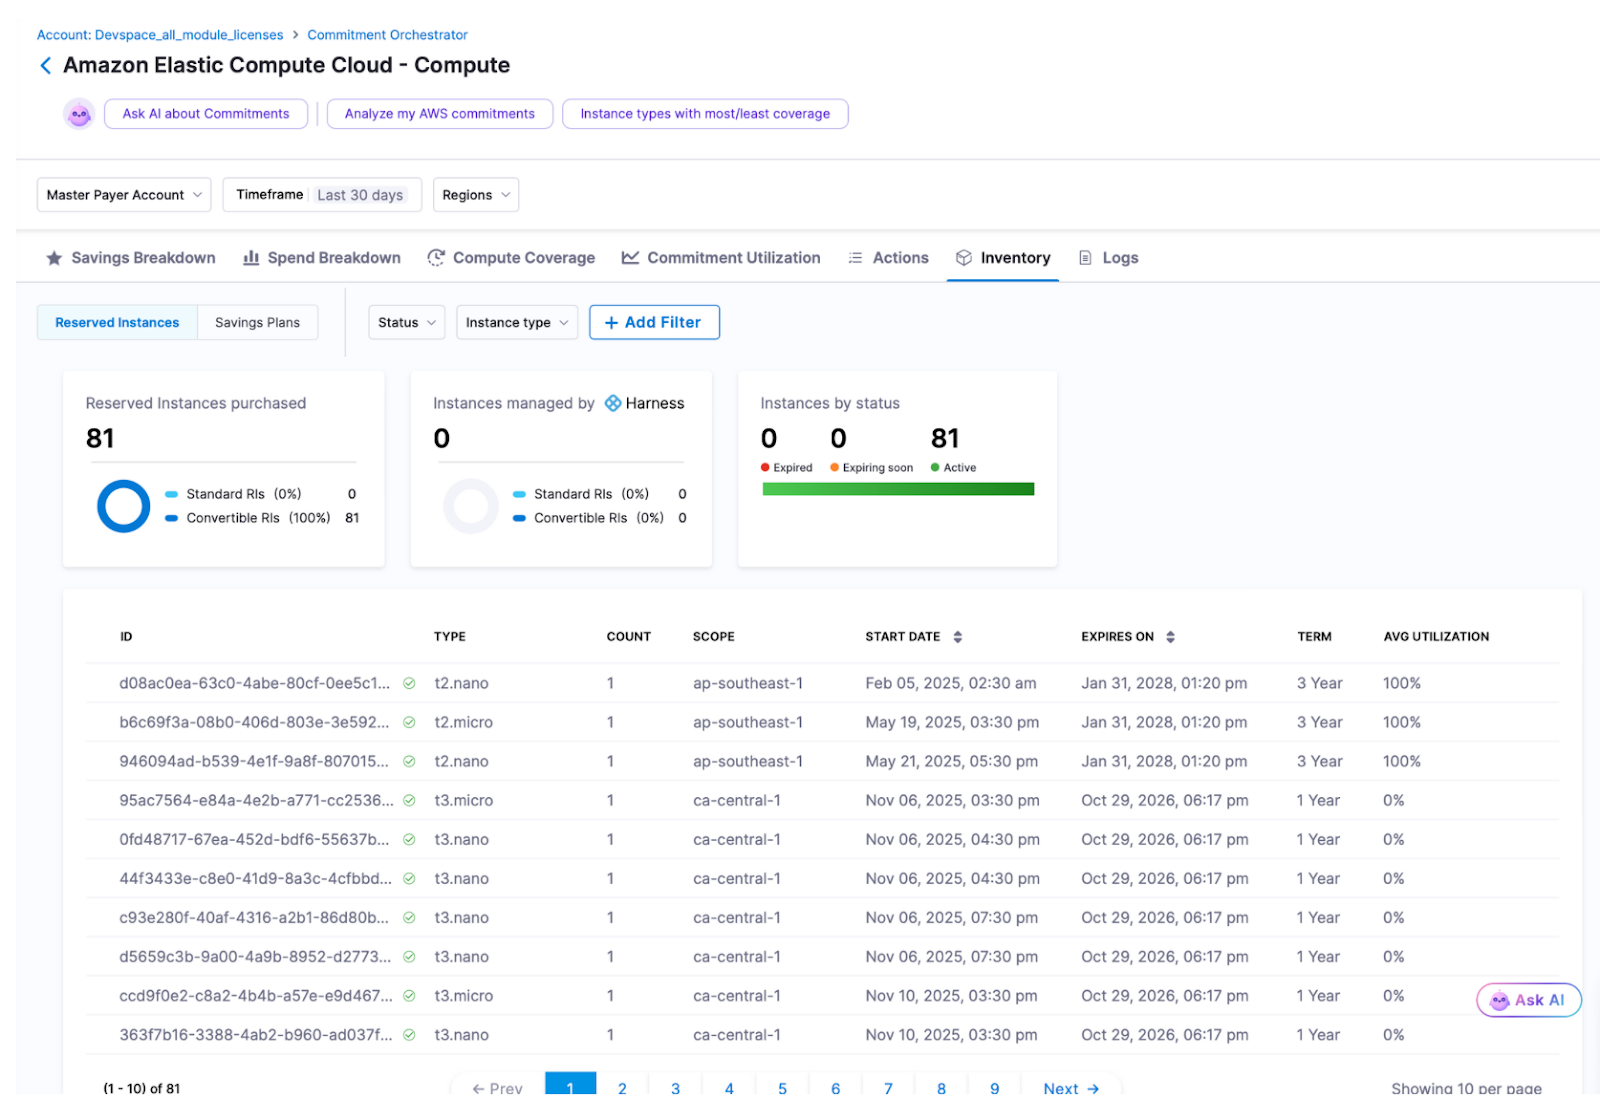Viewport: 1600px width, 1099px height.
Task: Click the document icon beside Logs
Action: pos(1085,258)
